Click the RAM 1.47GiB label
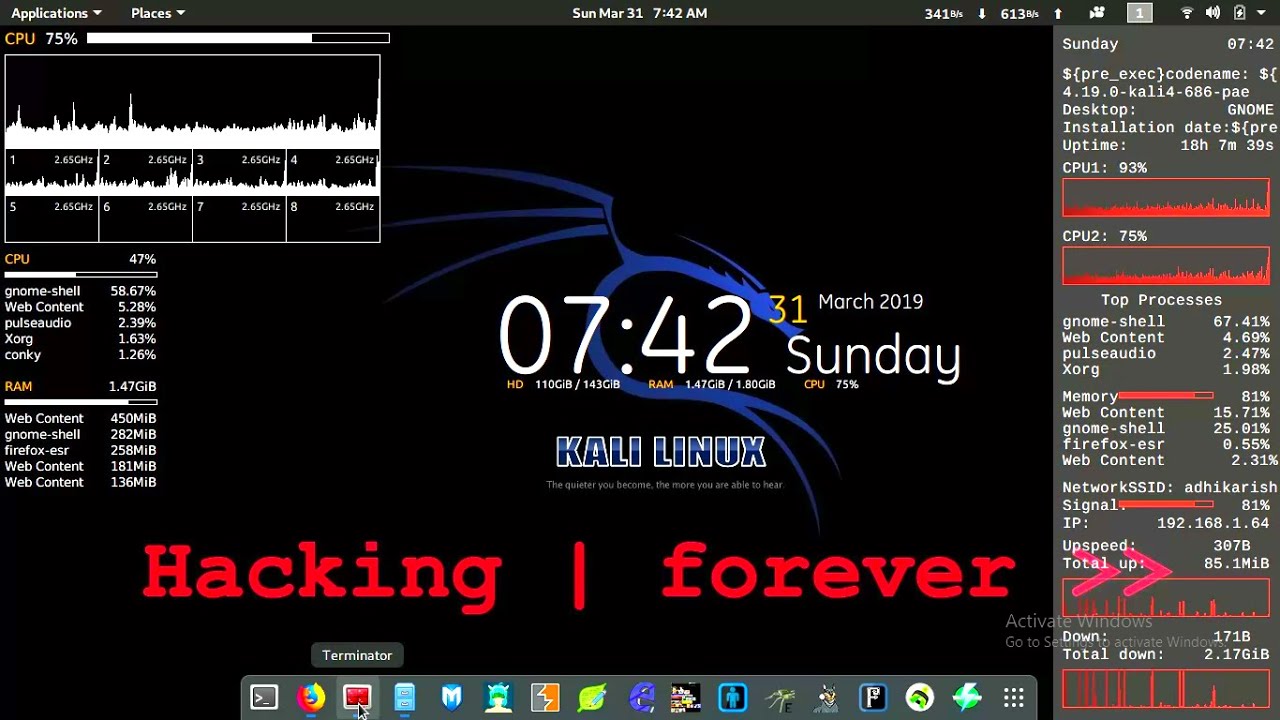The width and height of the screenshot is (1280, 720). 80,386
